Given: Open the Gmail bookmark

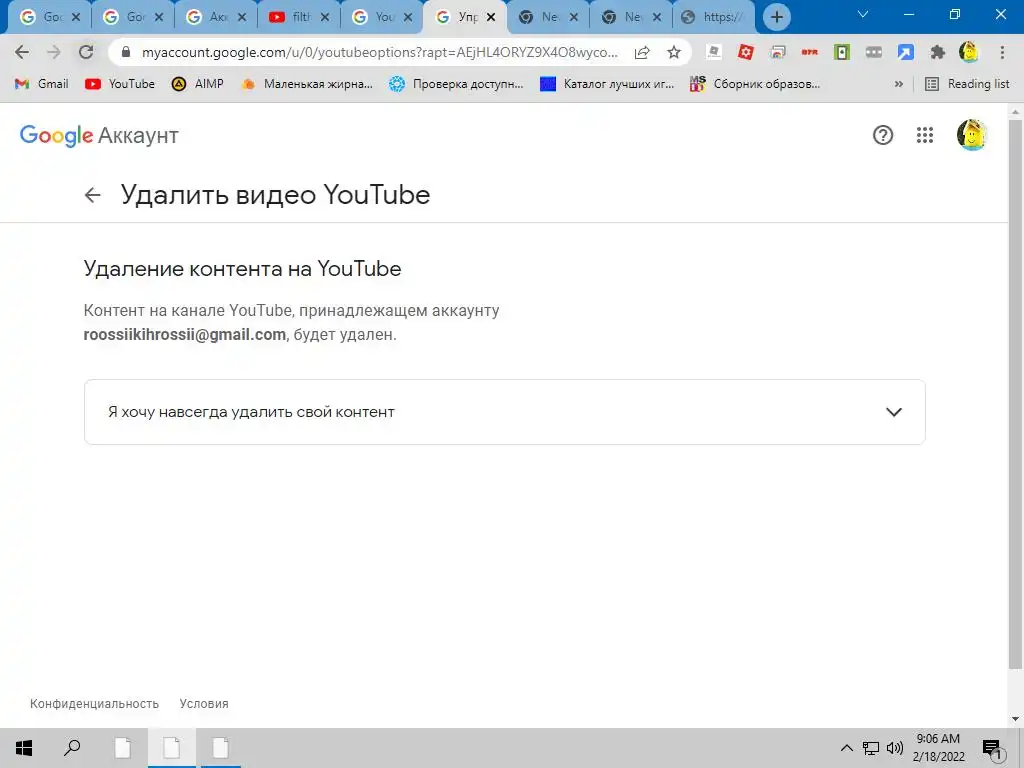Looking at the screenshot, I should pyautogui.click(x=42, y=84).
